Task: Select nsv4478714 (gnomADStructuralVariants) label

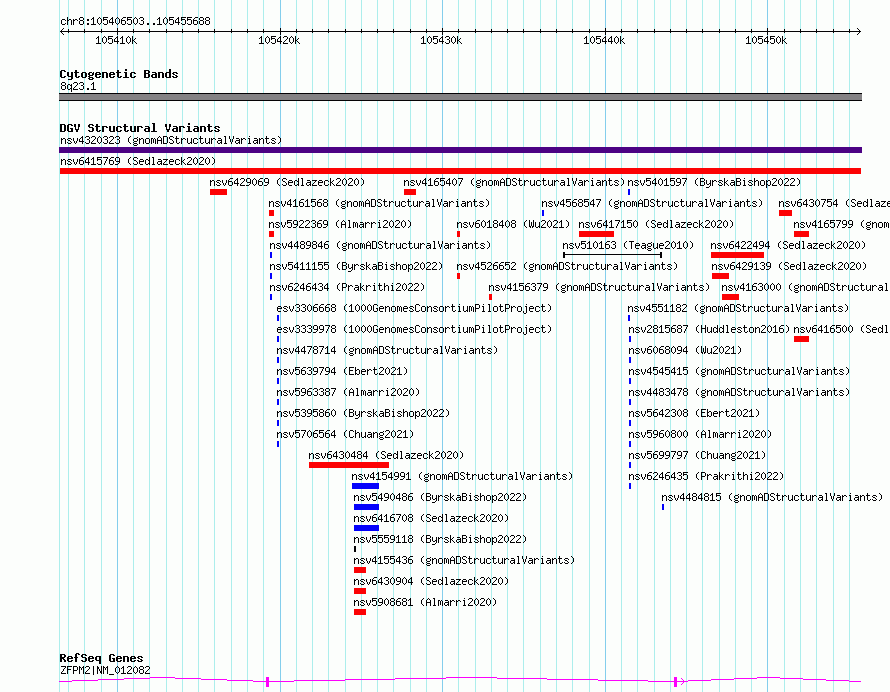Action: 387,350
